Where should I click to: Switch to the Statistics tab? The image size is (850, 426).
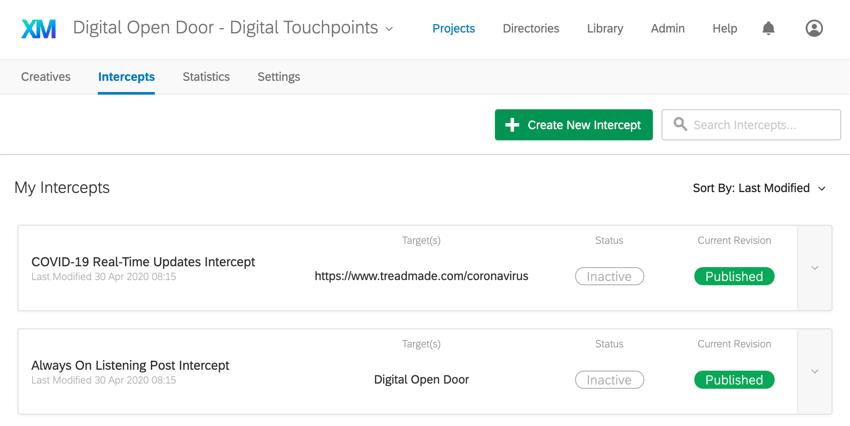click(206, 77)
